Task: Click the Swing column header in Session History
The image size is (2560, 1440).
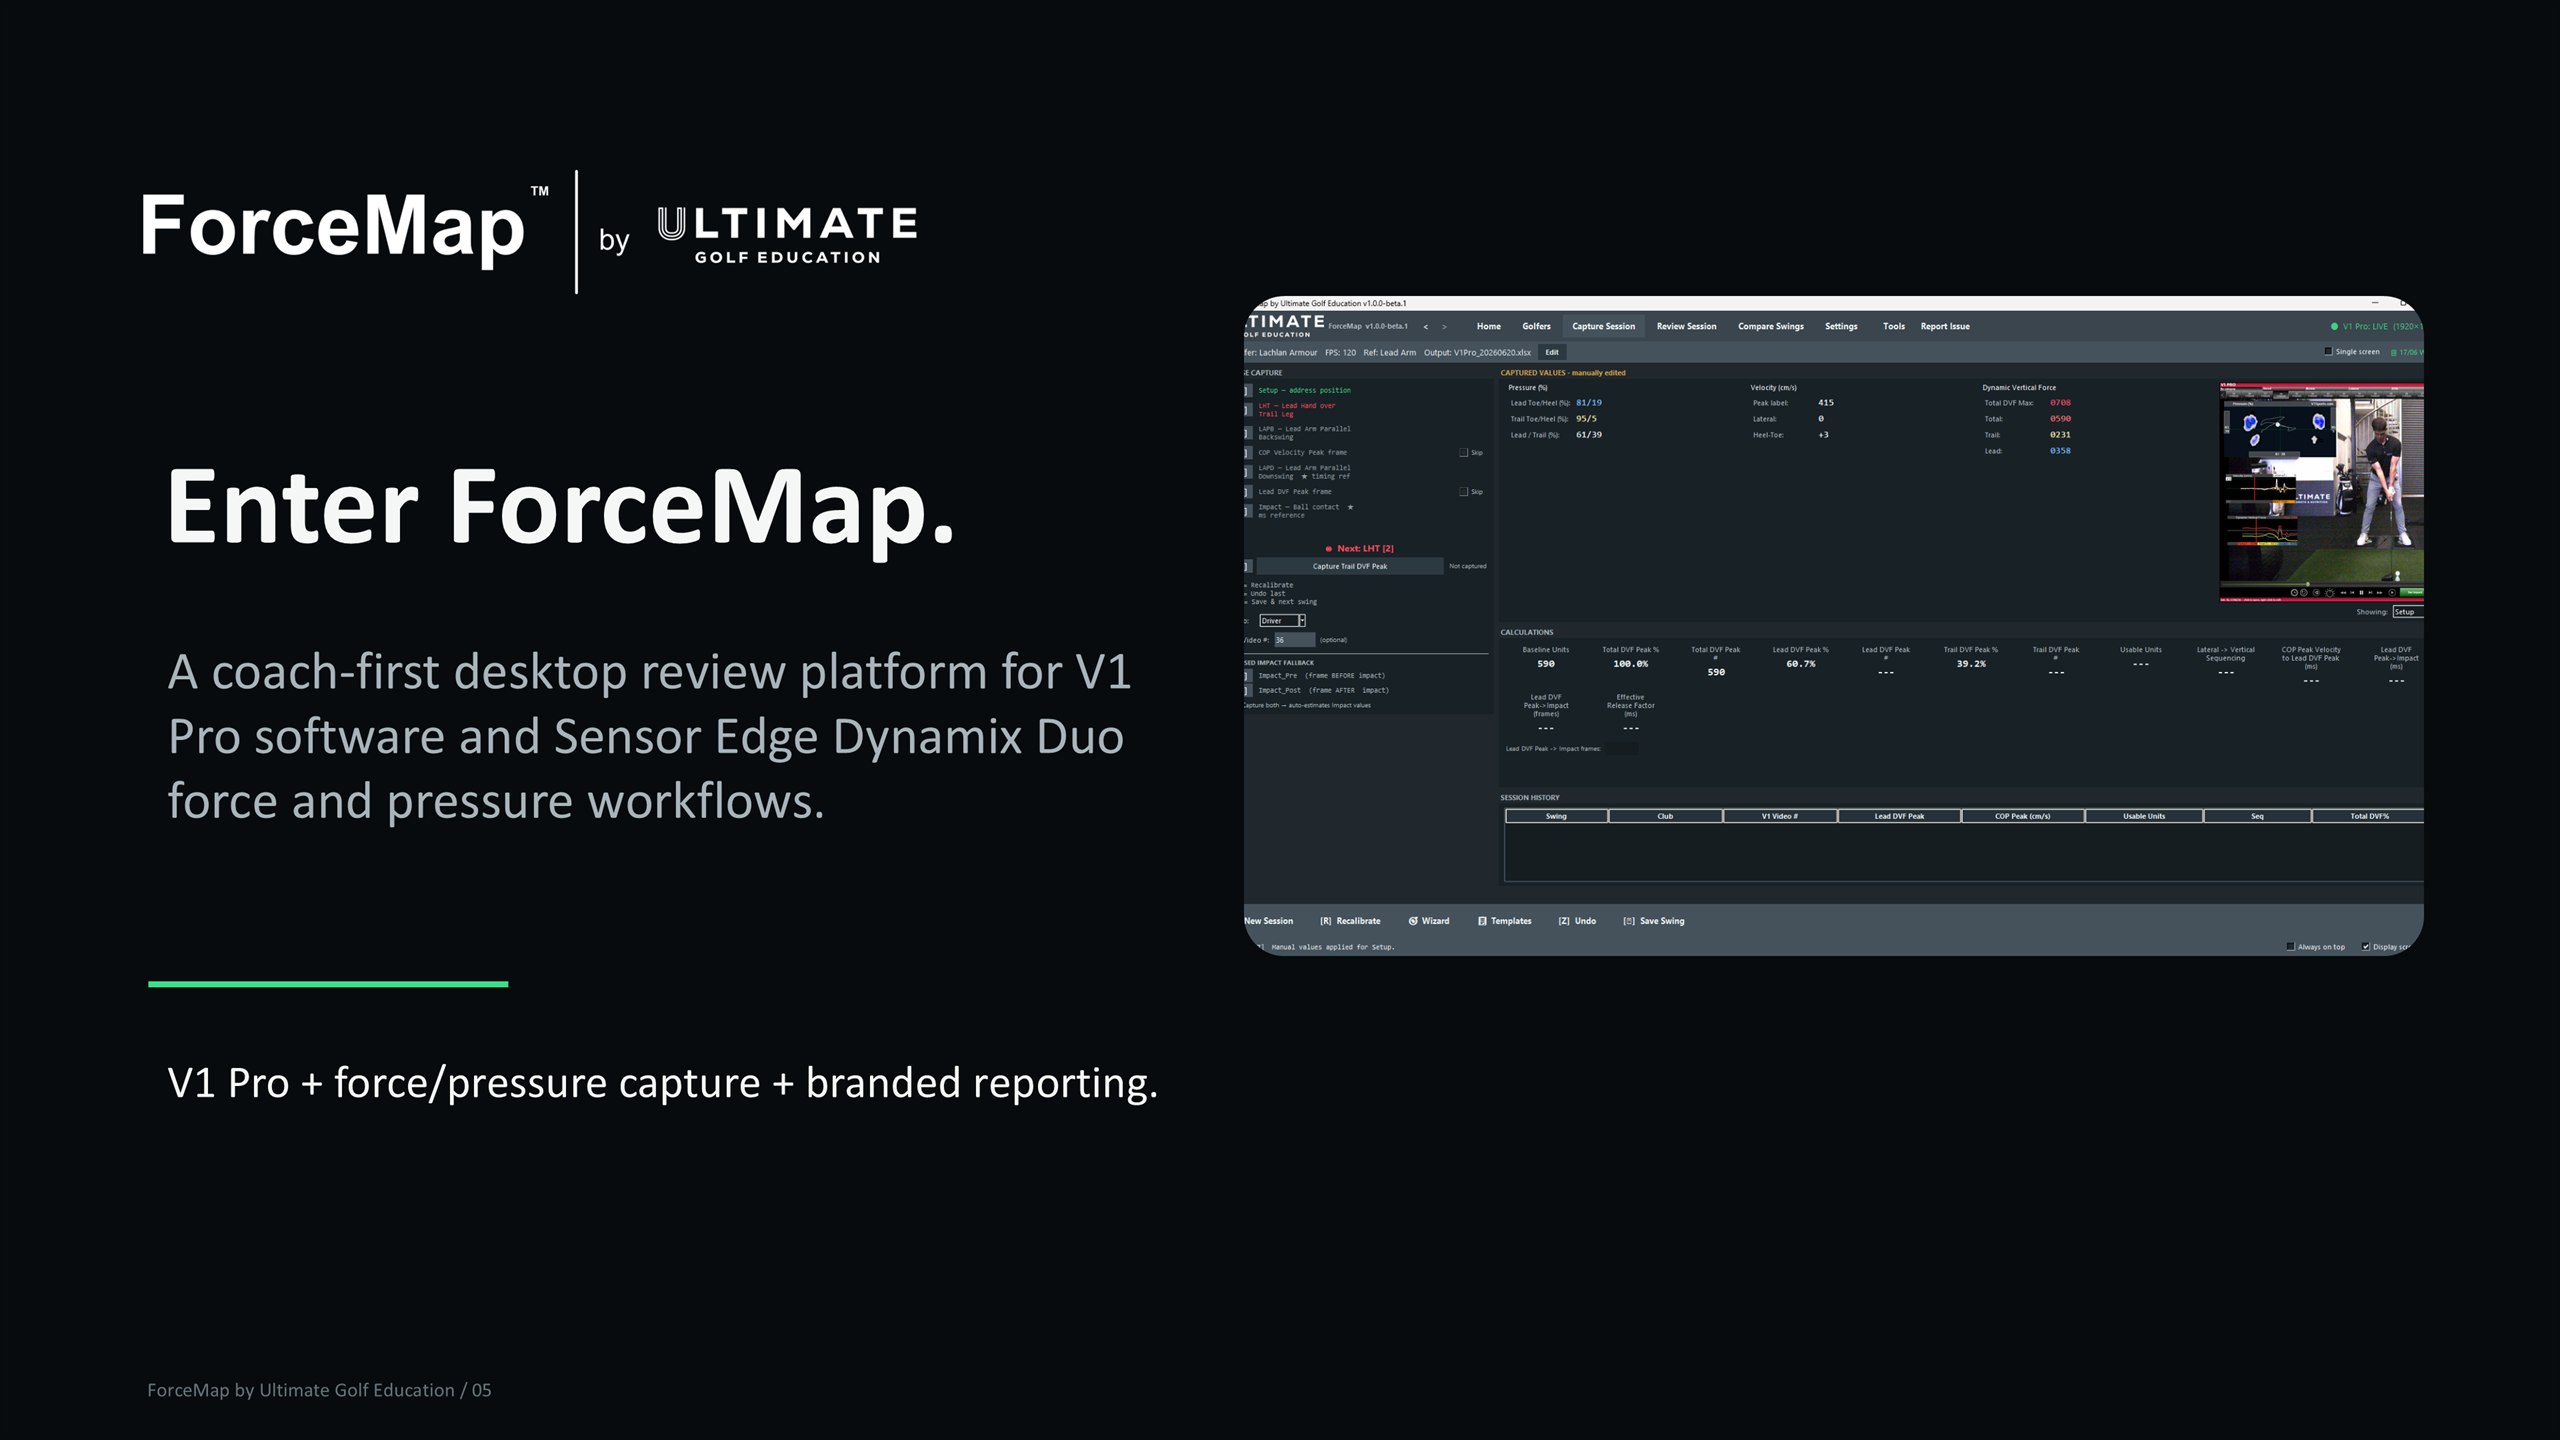Action: pyautogui.click(x=1556, y=816)
